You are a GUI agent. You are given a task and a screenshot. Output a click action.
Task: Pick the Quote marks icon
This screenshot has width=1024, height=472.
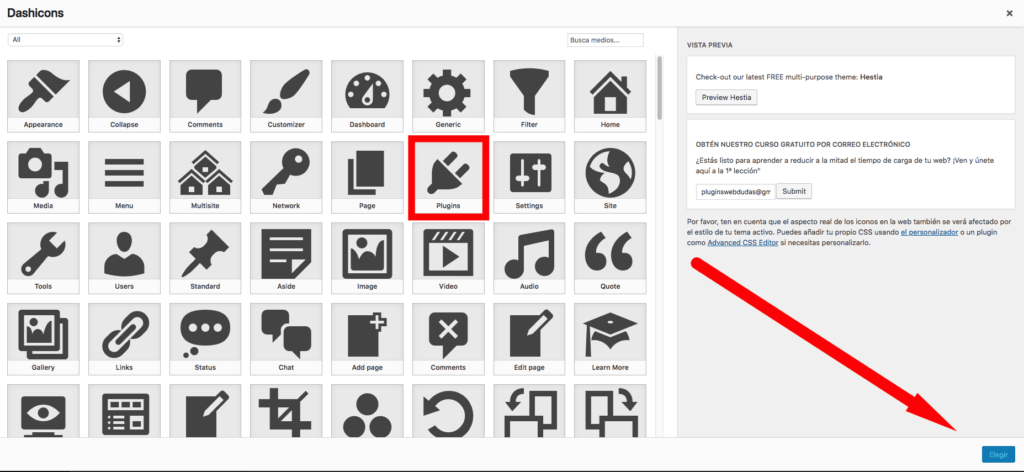pos(610,258)
